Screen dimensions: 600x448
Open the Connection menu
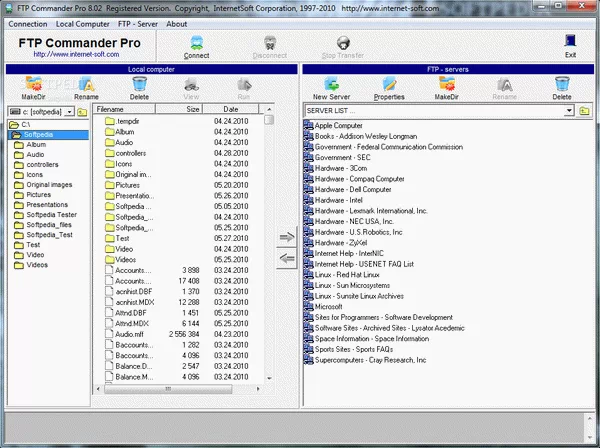28,24
